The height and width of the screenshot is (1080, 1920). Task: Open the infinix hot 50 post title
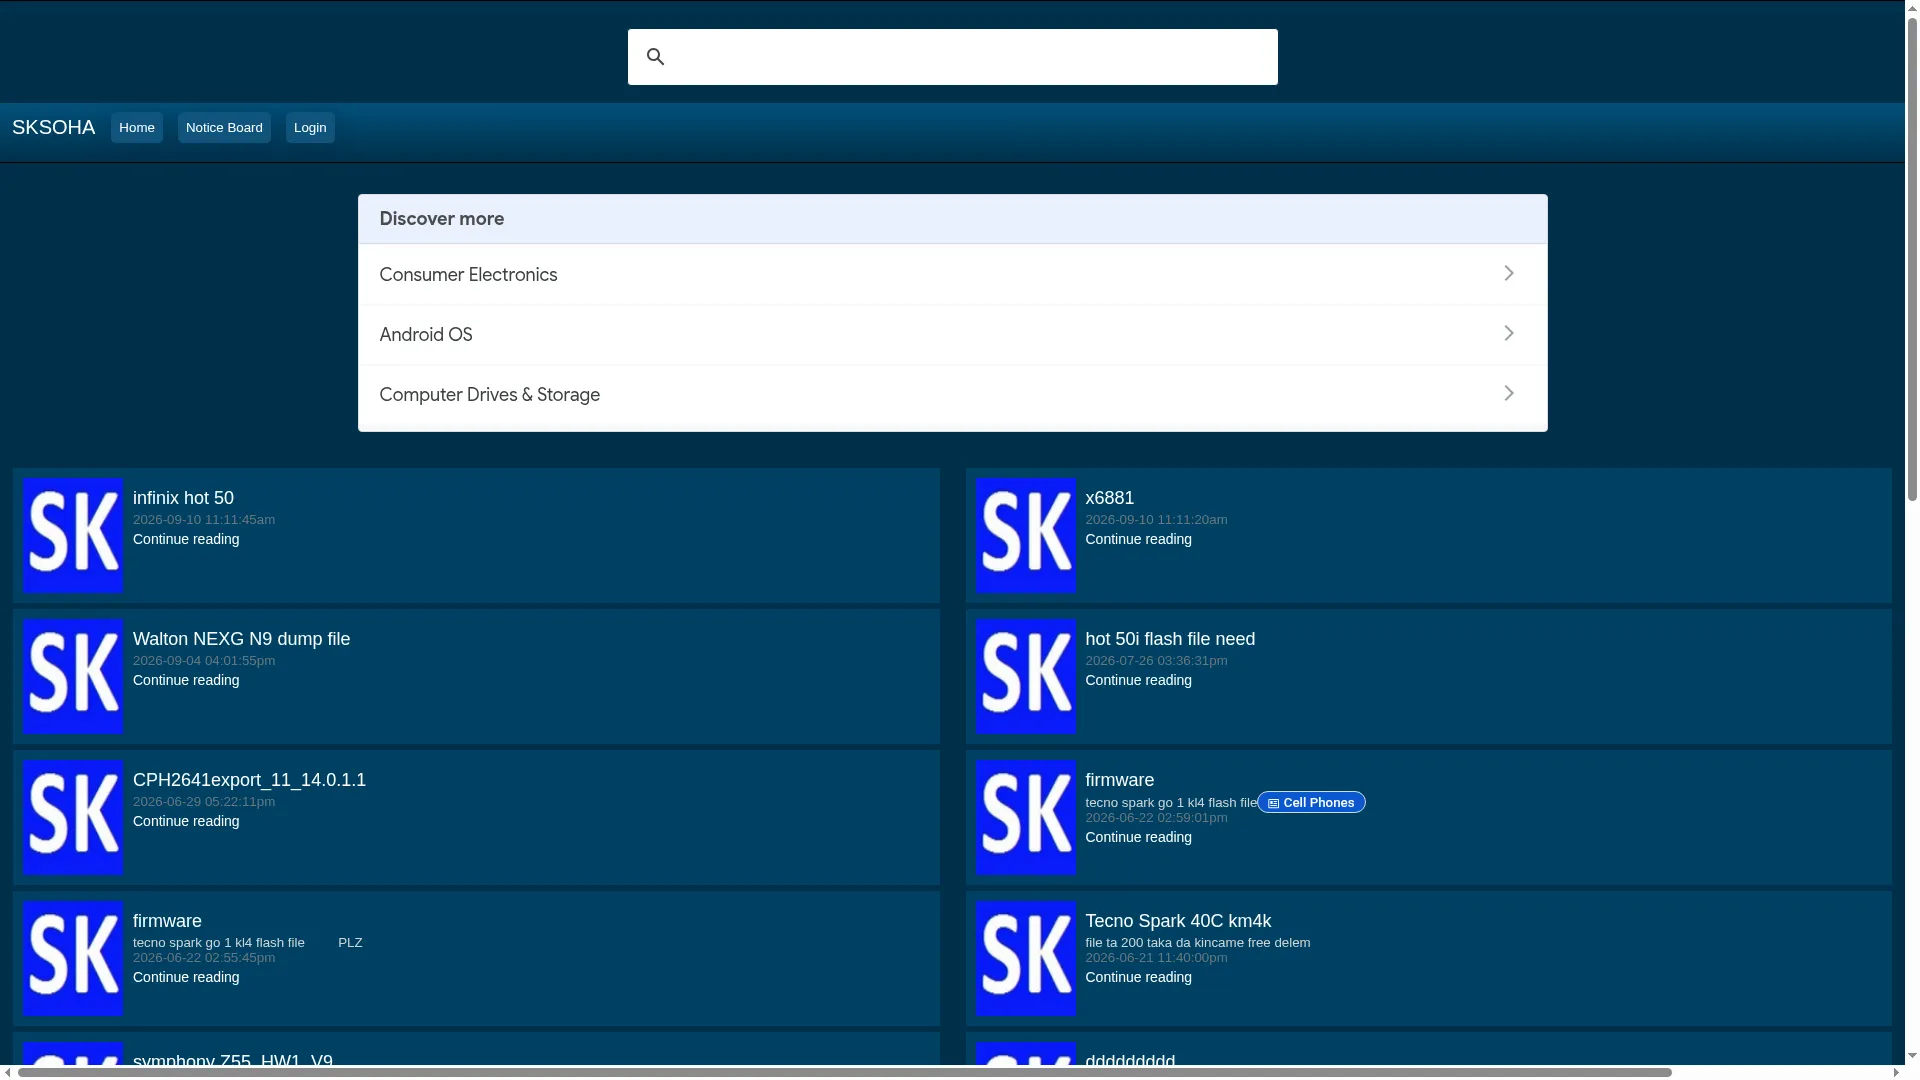click(x=183, y=498)
